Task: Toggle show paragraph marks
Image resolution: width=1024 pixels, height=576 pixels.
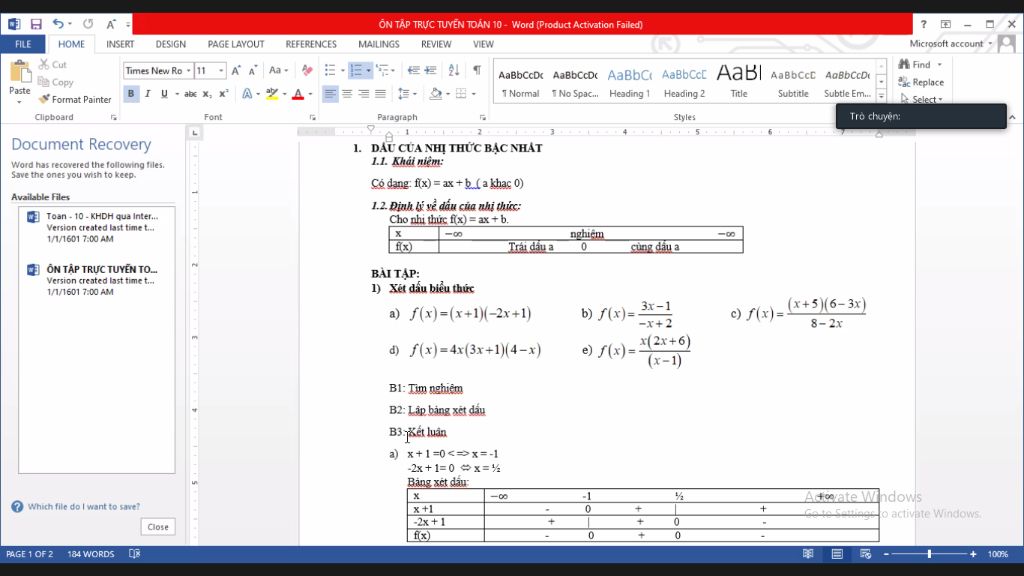Action: coord(477,71)
